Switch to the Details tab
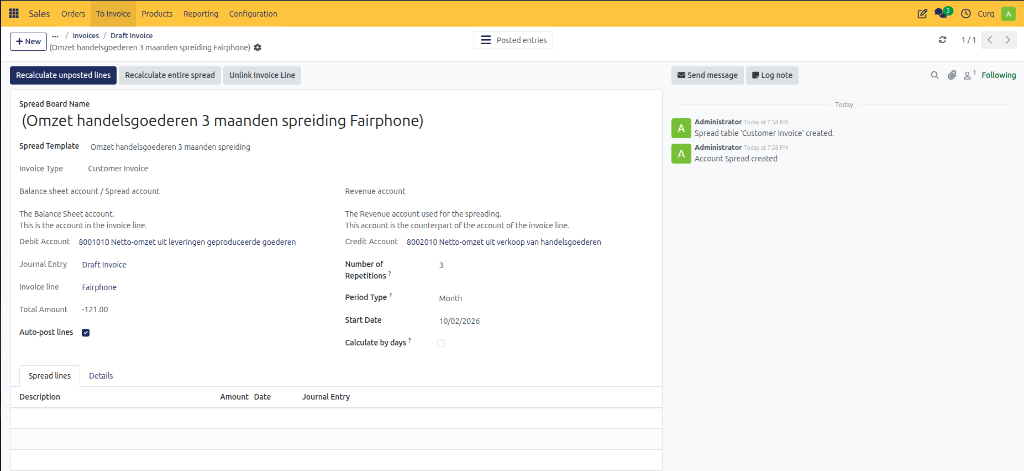The height and width of the screenshot is (471, 1024). [x=101, y=376]
